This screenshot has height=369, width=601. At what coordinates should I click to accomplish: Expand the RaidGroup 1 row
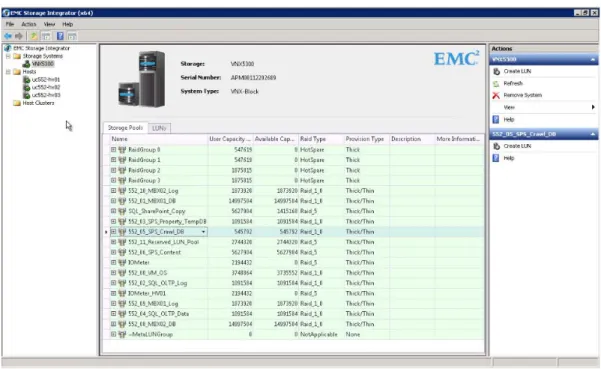click(x=113, y=160)
